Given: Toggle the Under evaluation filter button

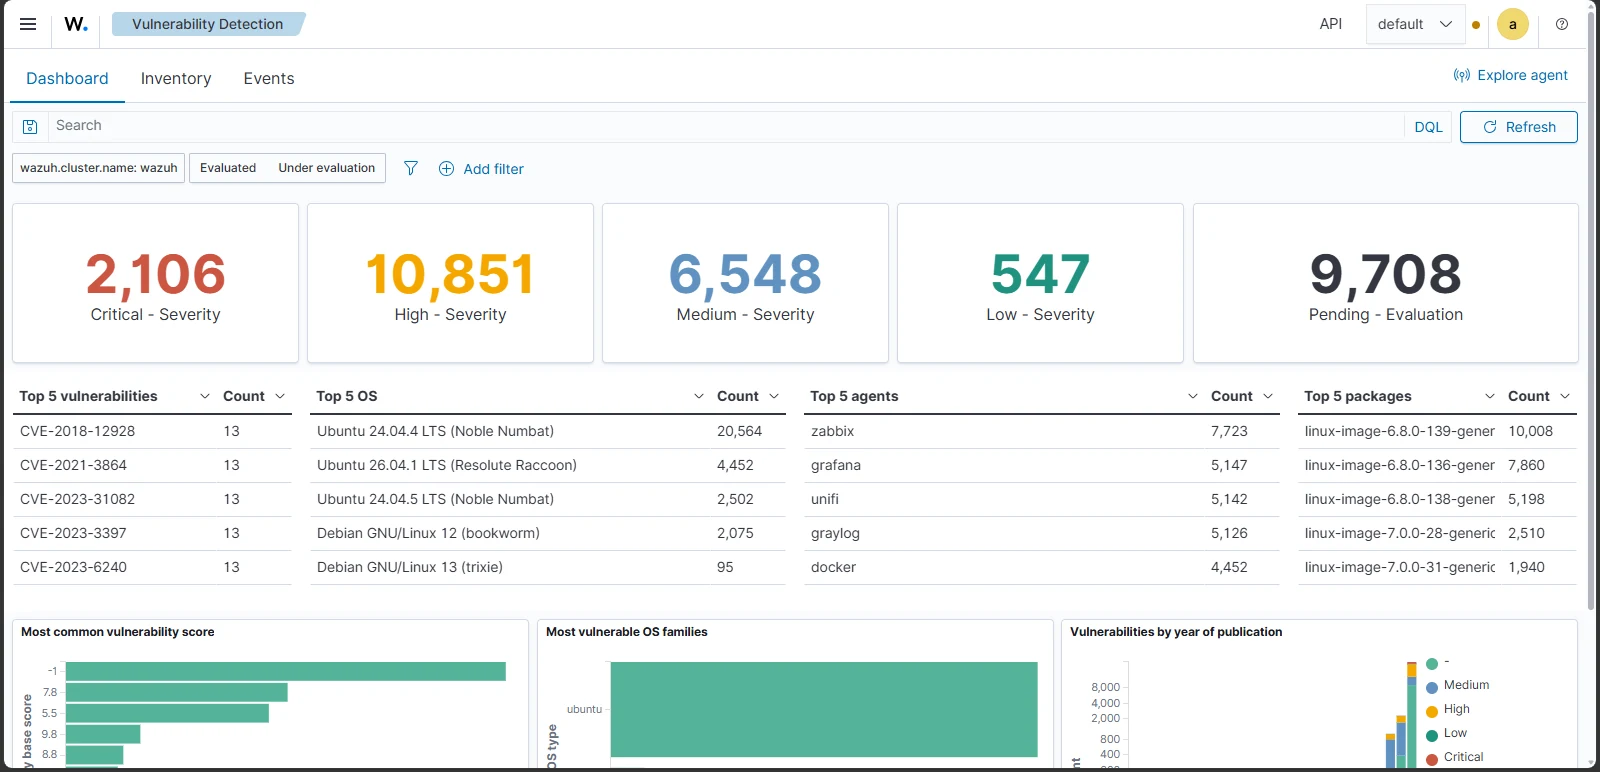Looking at the screenshot, I should pyautogui.click(x=327, y=168).
